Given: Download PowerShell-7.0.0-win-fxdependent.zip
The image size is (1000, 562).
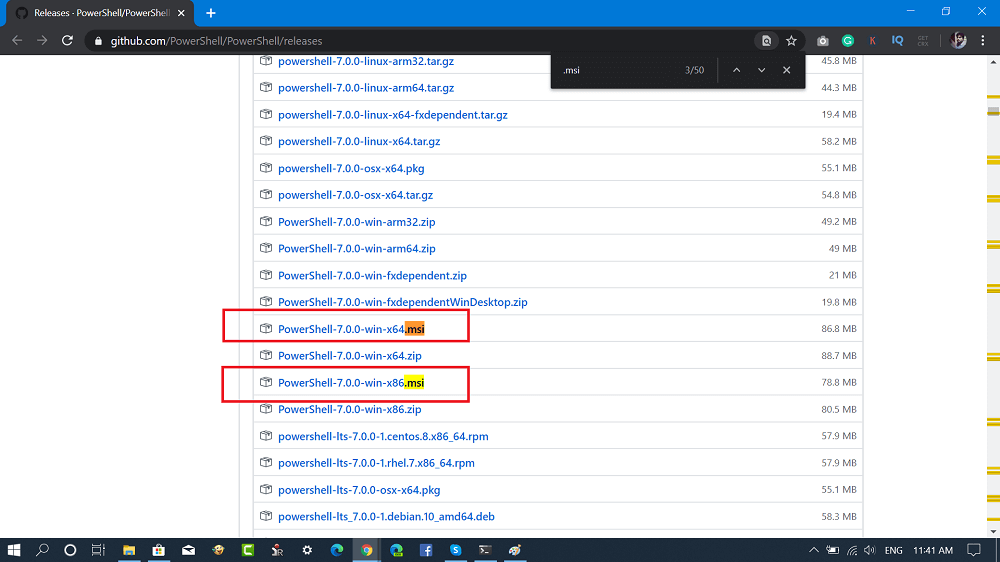Looking at the screenshot, I should (x=372, y=276).
